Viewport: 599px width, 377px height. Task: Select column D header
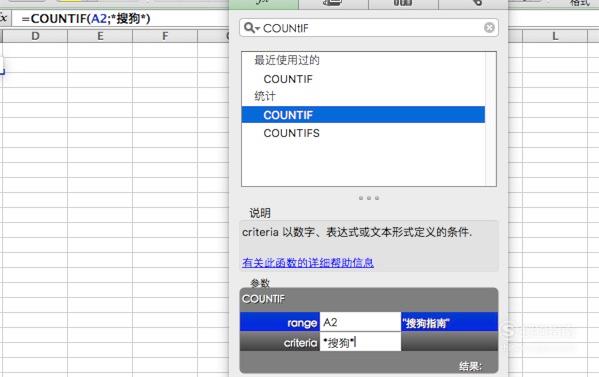[x=35, y=36]
